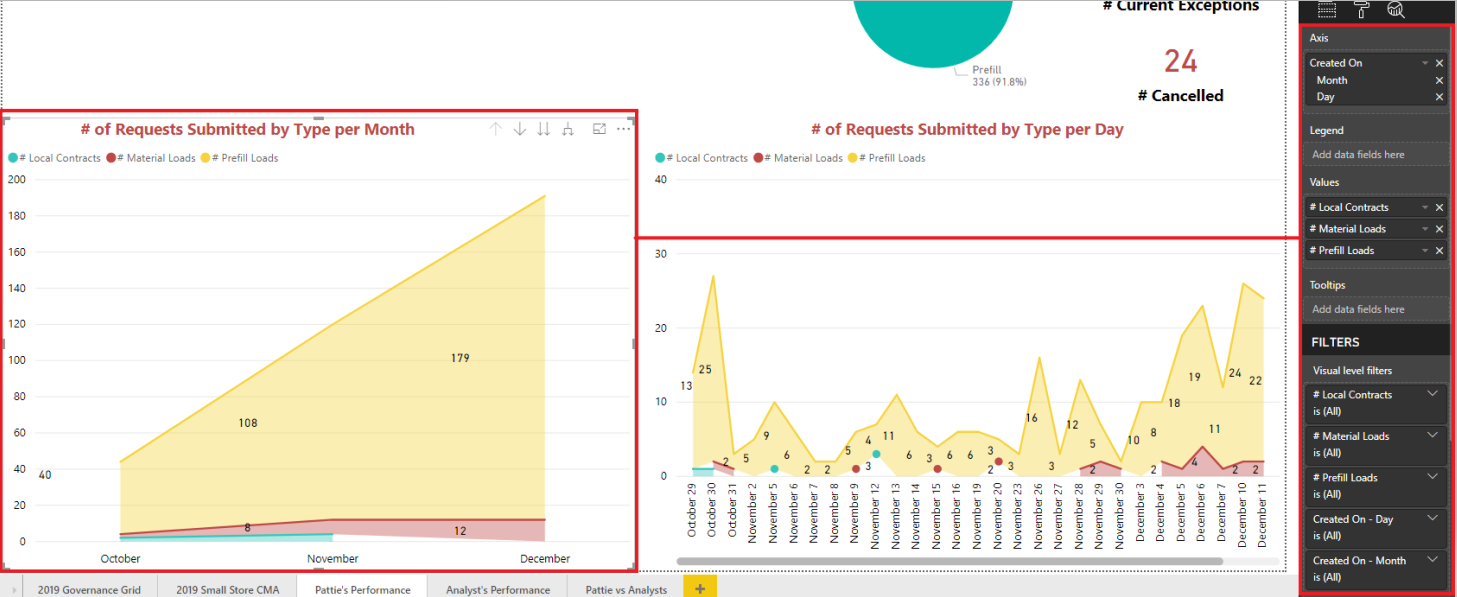The image size is (1457, 597).
Task: Click the Drill up arrow on monthly chart
Action: 495,129
